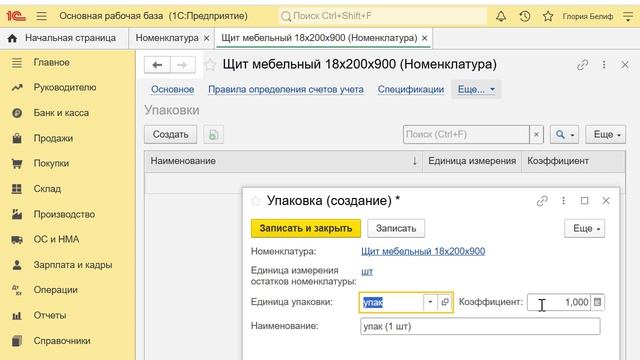Close the Номенклатура tab
This screenshot has height=360, width=640.
click(207, 38)
